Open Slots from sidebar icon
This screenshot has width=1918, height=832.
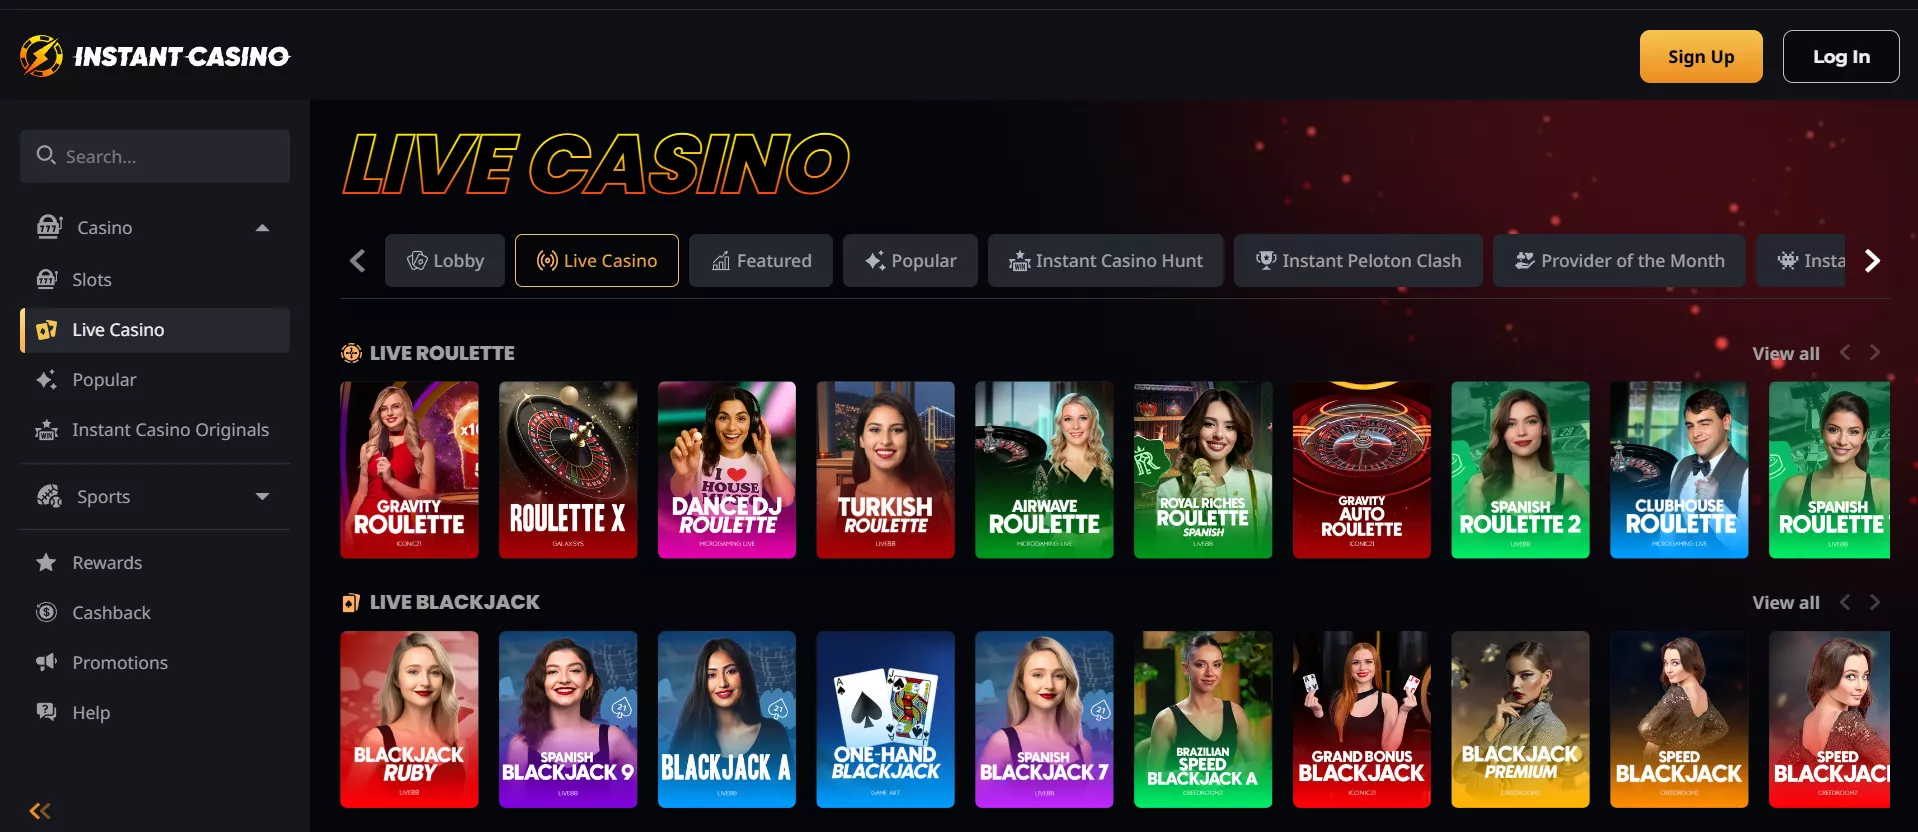[47, 279]
